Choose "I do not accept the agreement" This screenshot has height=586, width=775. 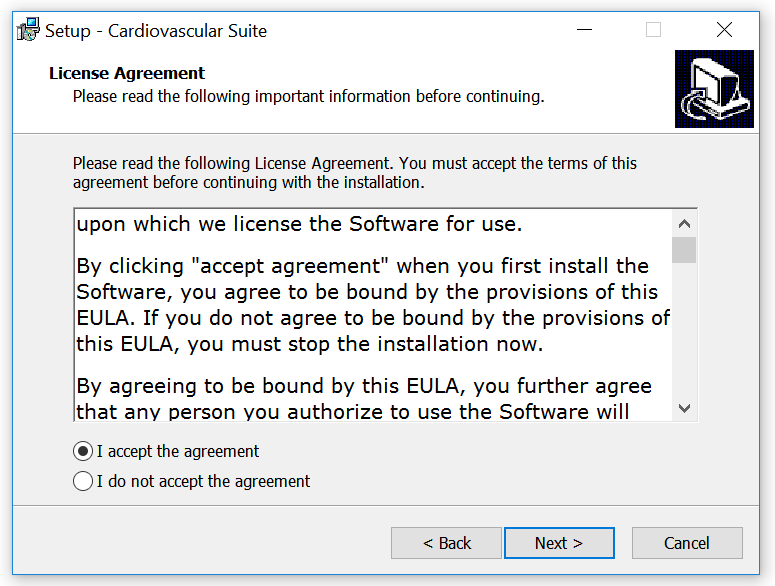coord(84,481)
